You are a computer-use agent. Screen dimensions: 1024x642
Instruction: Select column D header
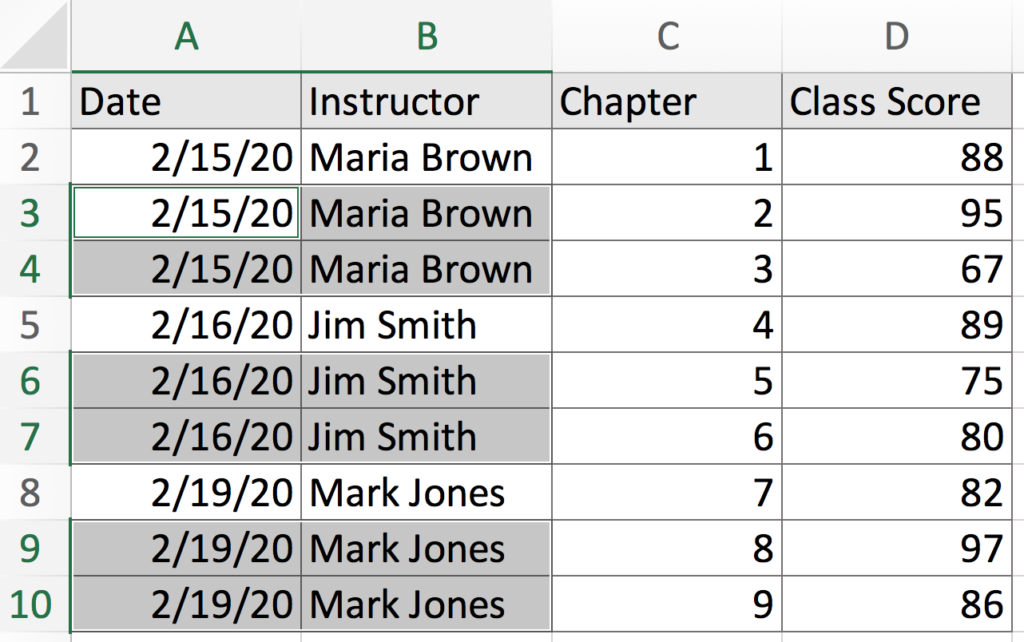[897, 36]
